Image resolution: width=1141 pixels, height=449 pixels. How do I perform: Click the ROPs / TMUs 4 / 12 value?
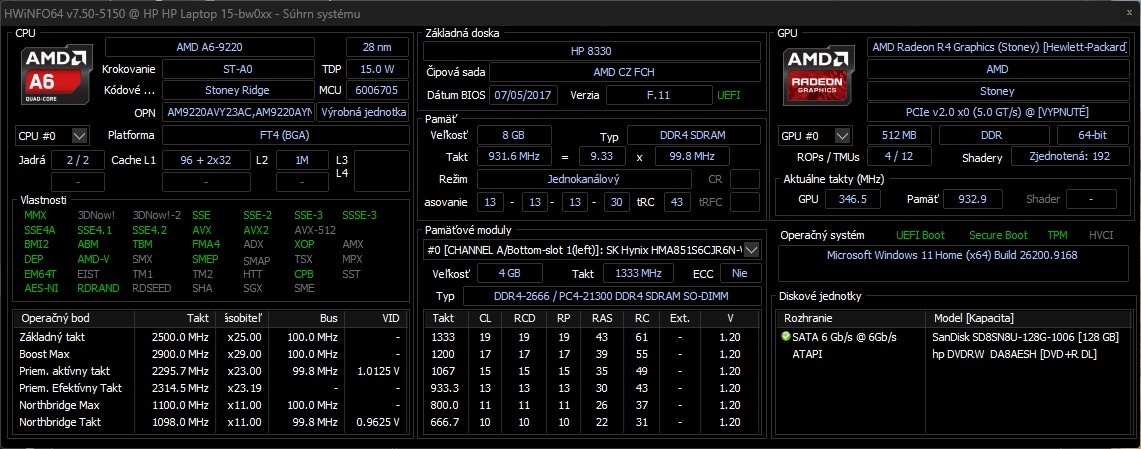[899, 156]
